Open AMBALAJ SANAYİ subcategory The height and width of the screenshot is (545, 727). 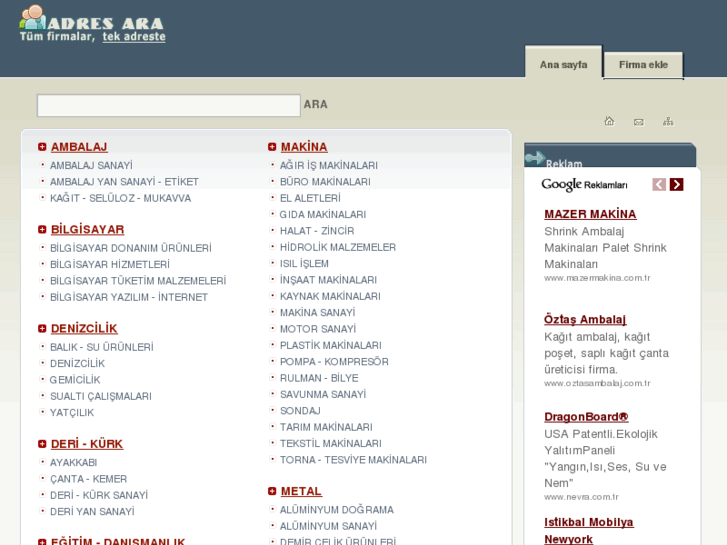(x=91, y=165)
